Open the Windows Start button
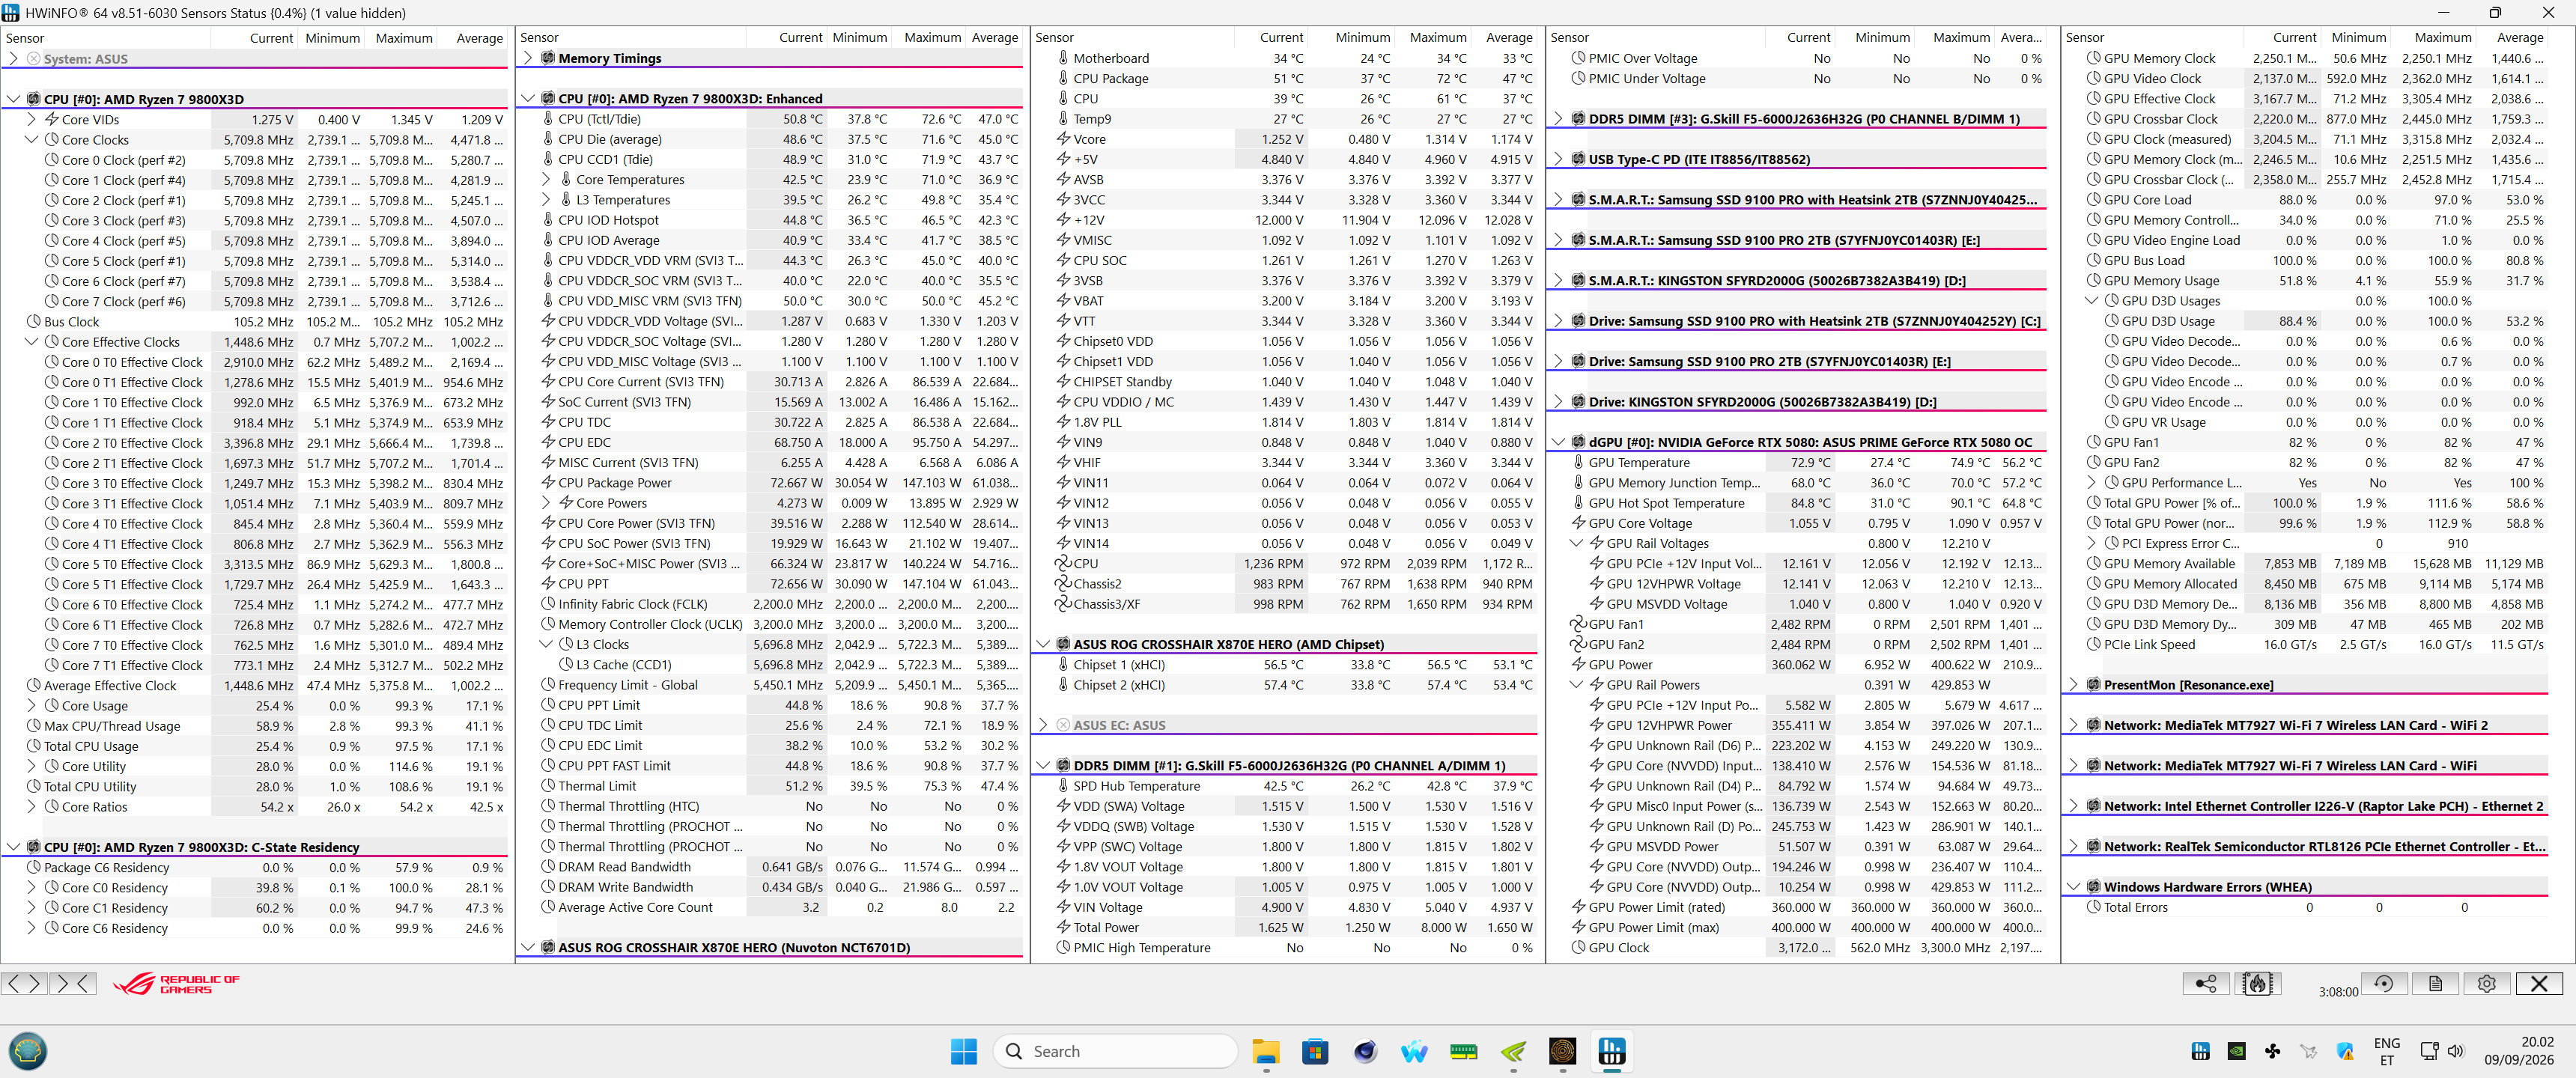This screenshot has height=1078, width=2576. [964, 1051]
